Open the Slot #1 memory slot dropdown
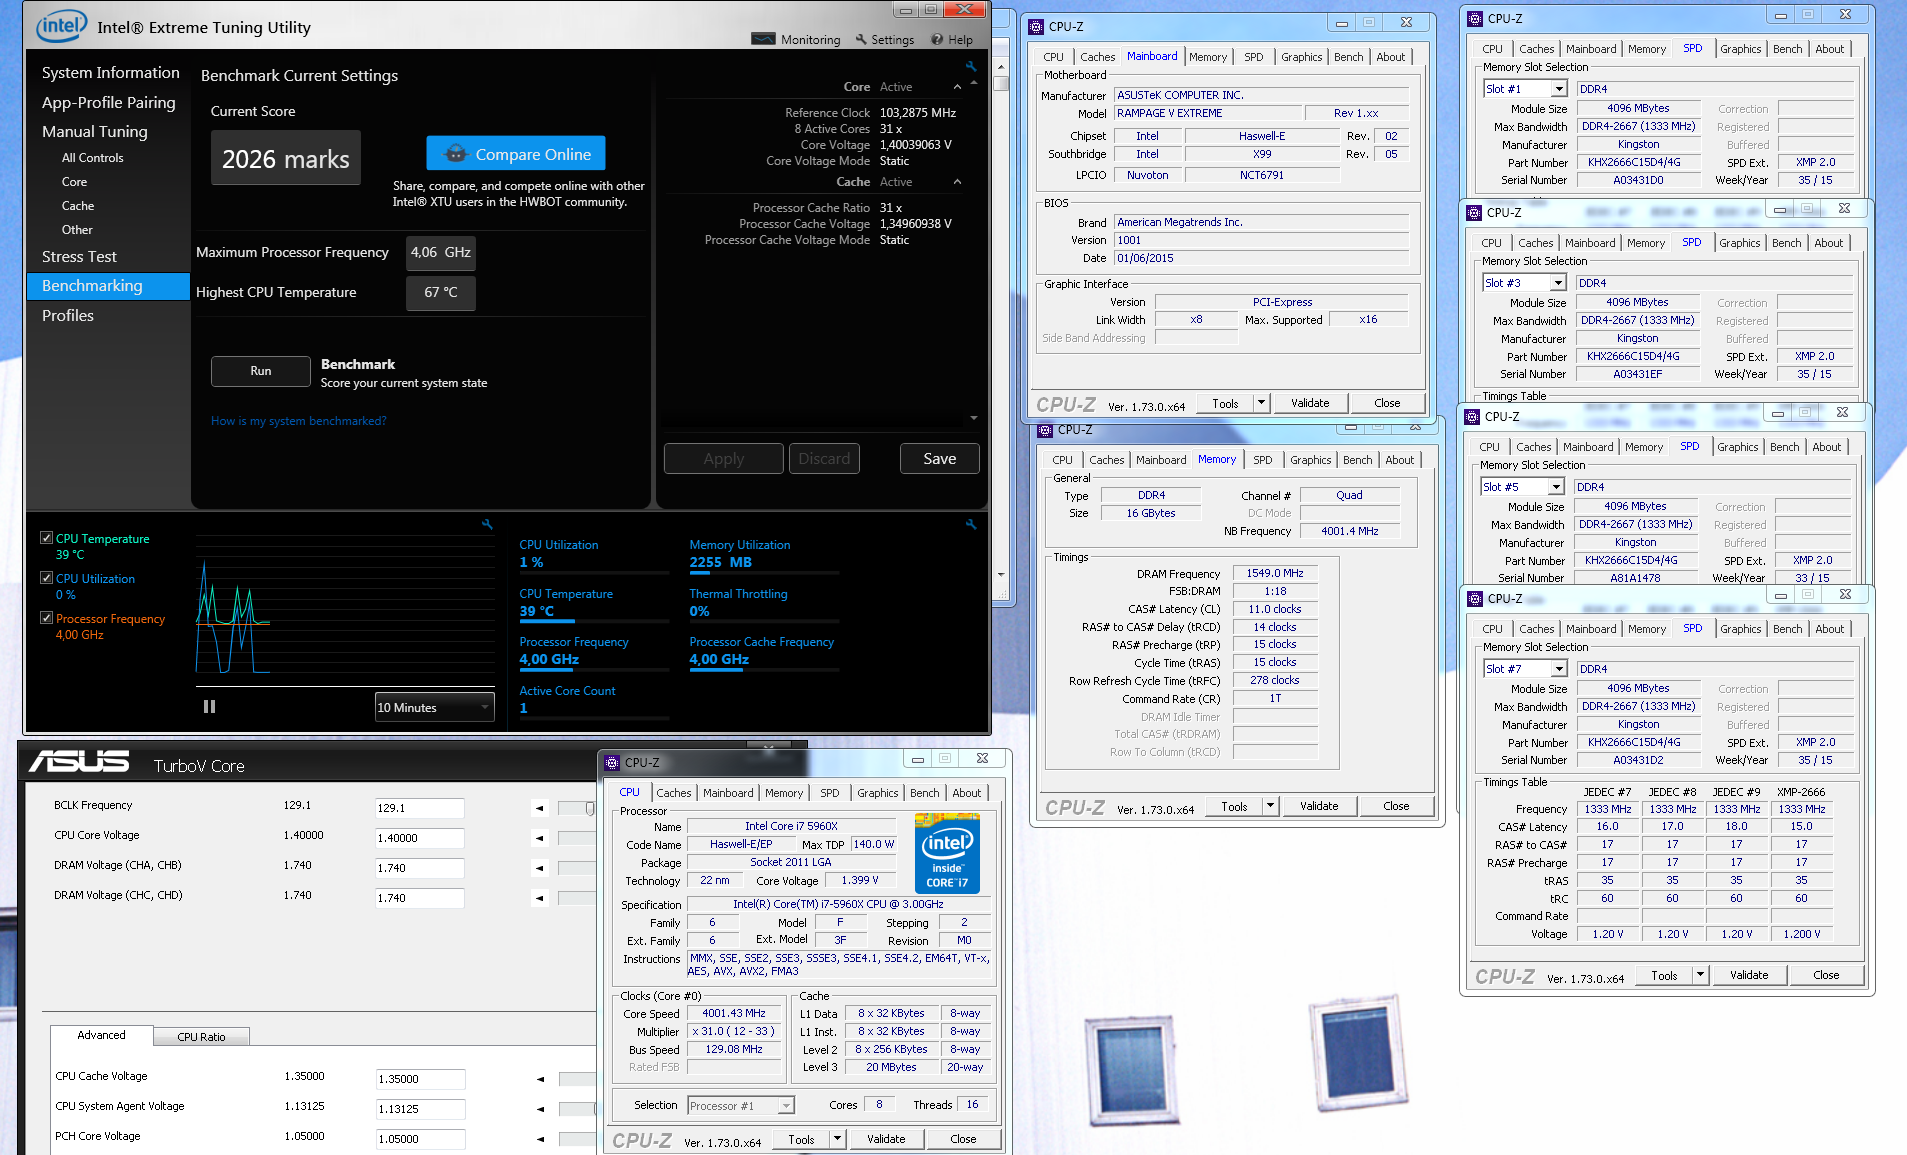This screenshot has height=1155, width=1907. (x=1558, y=89)
